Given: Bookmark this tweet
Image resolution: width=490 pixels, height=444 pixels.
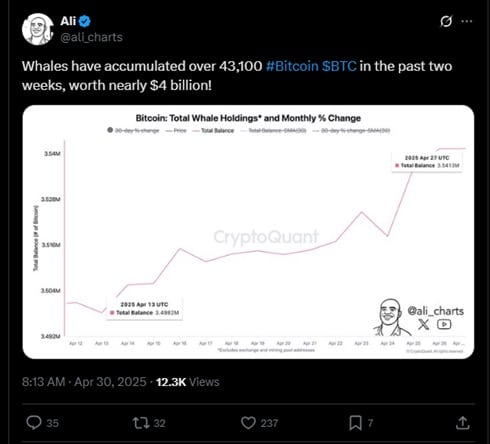Looking at the screenshot, I should pos(355,423).
